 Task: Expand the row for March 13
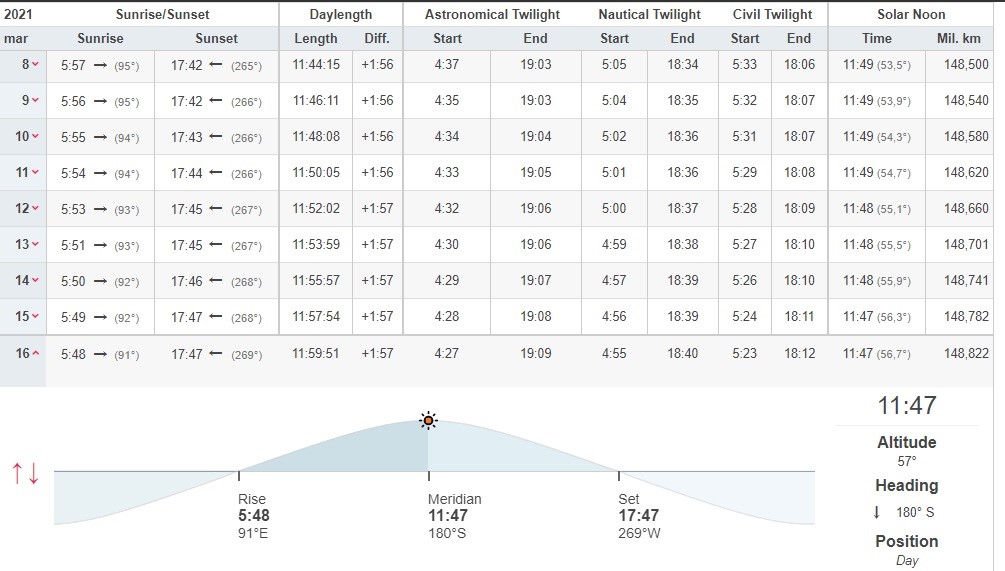[35, 244]
